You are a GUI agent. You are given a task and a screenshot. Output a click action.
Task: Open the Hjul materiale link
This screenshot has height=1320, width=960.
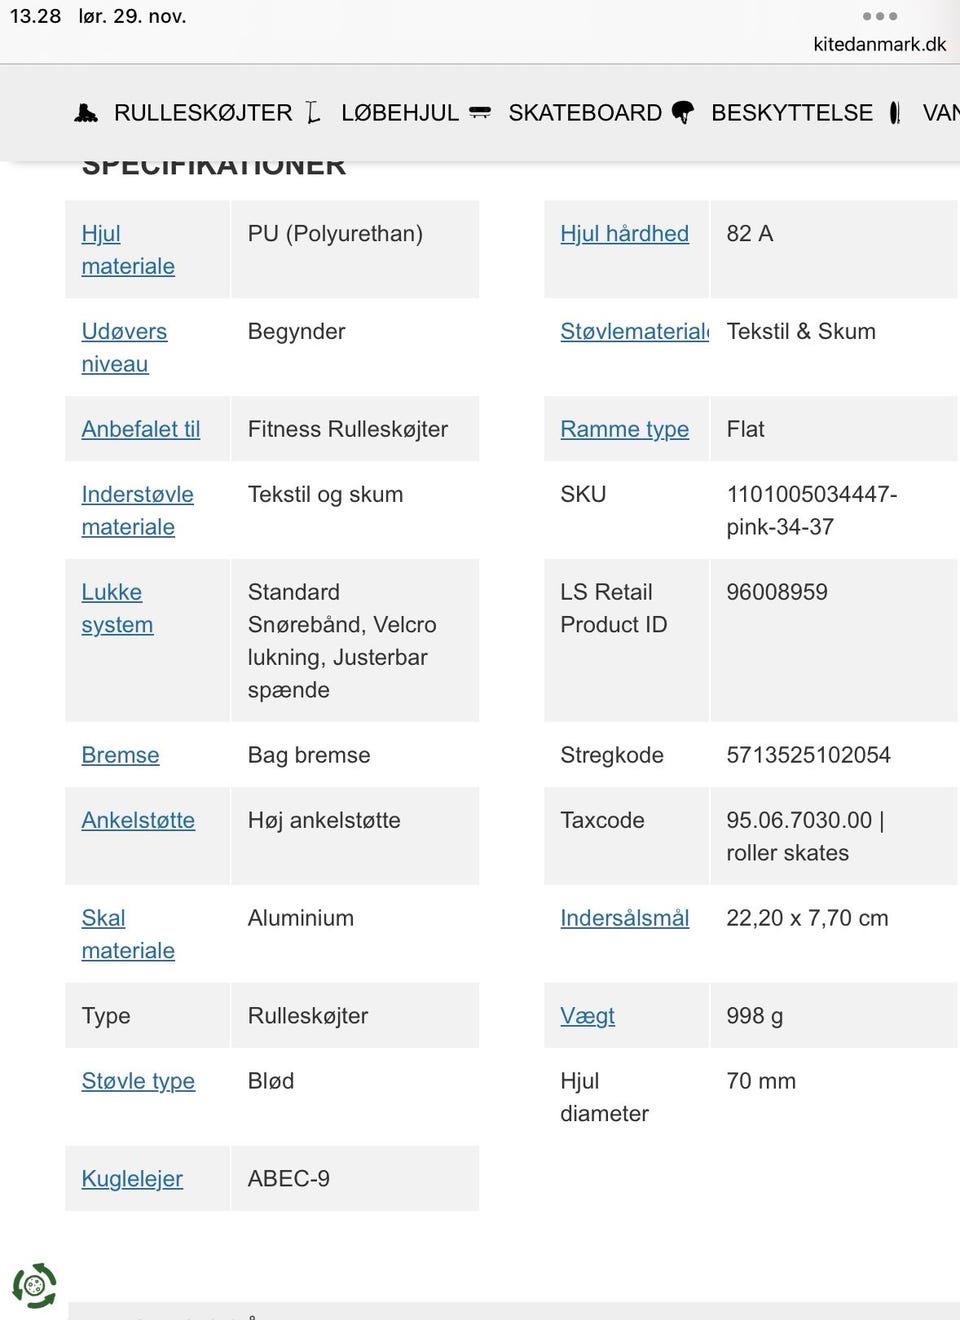[x=127, y=250]
